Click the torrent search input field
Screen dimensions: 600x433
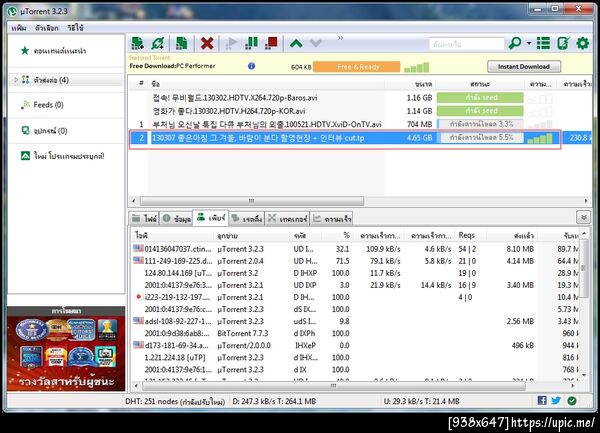pos(466,44)
